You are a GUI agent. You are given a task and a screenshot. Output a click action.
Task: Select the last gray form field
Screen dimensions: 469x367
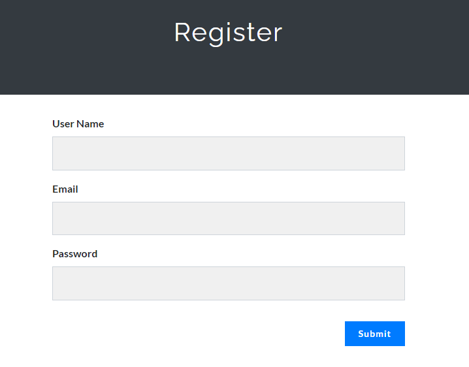click(x=228, y=283)
